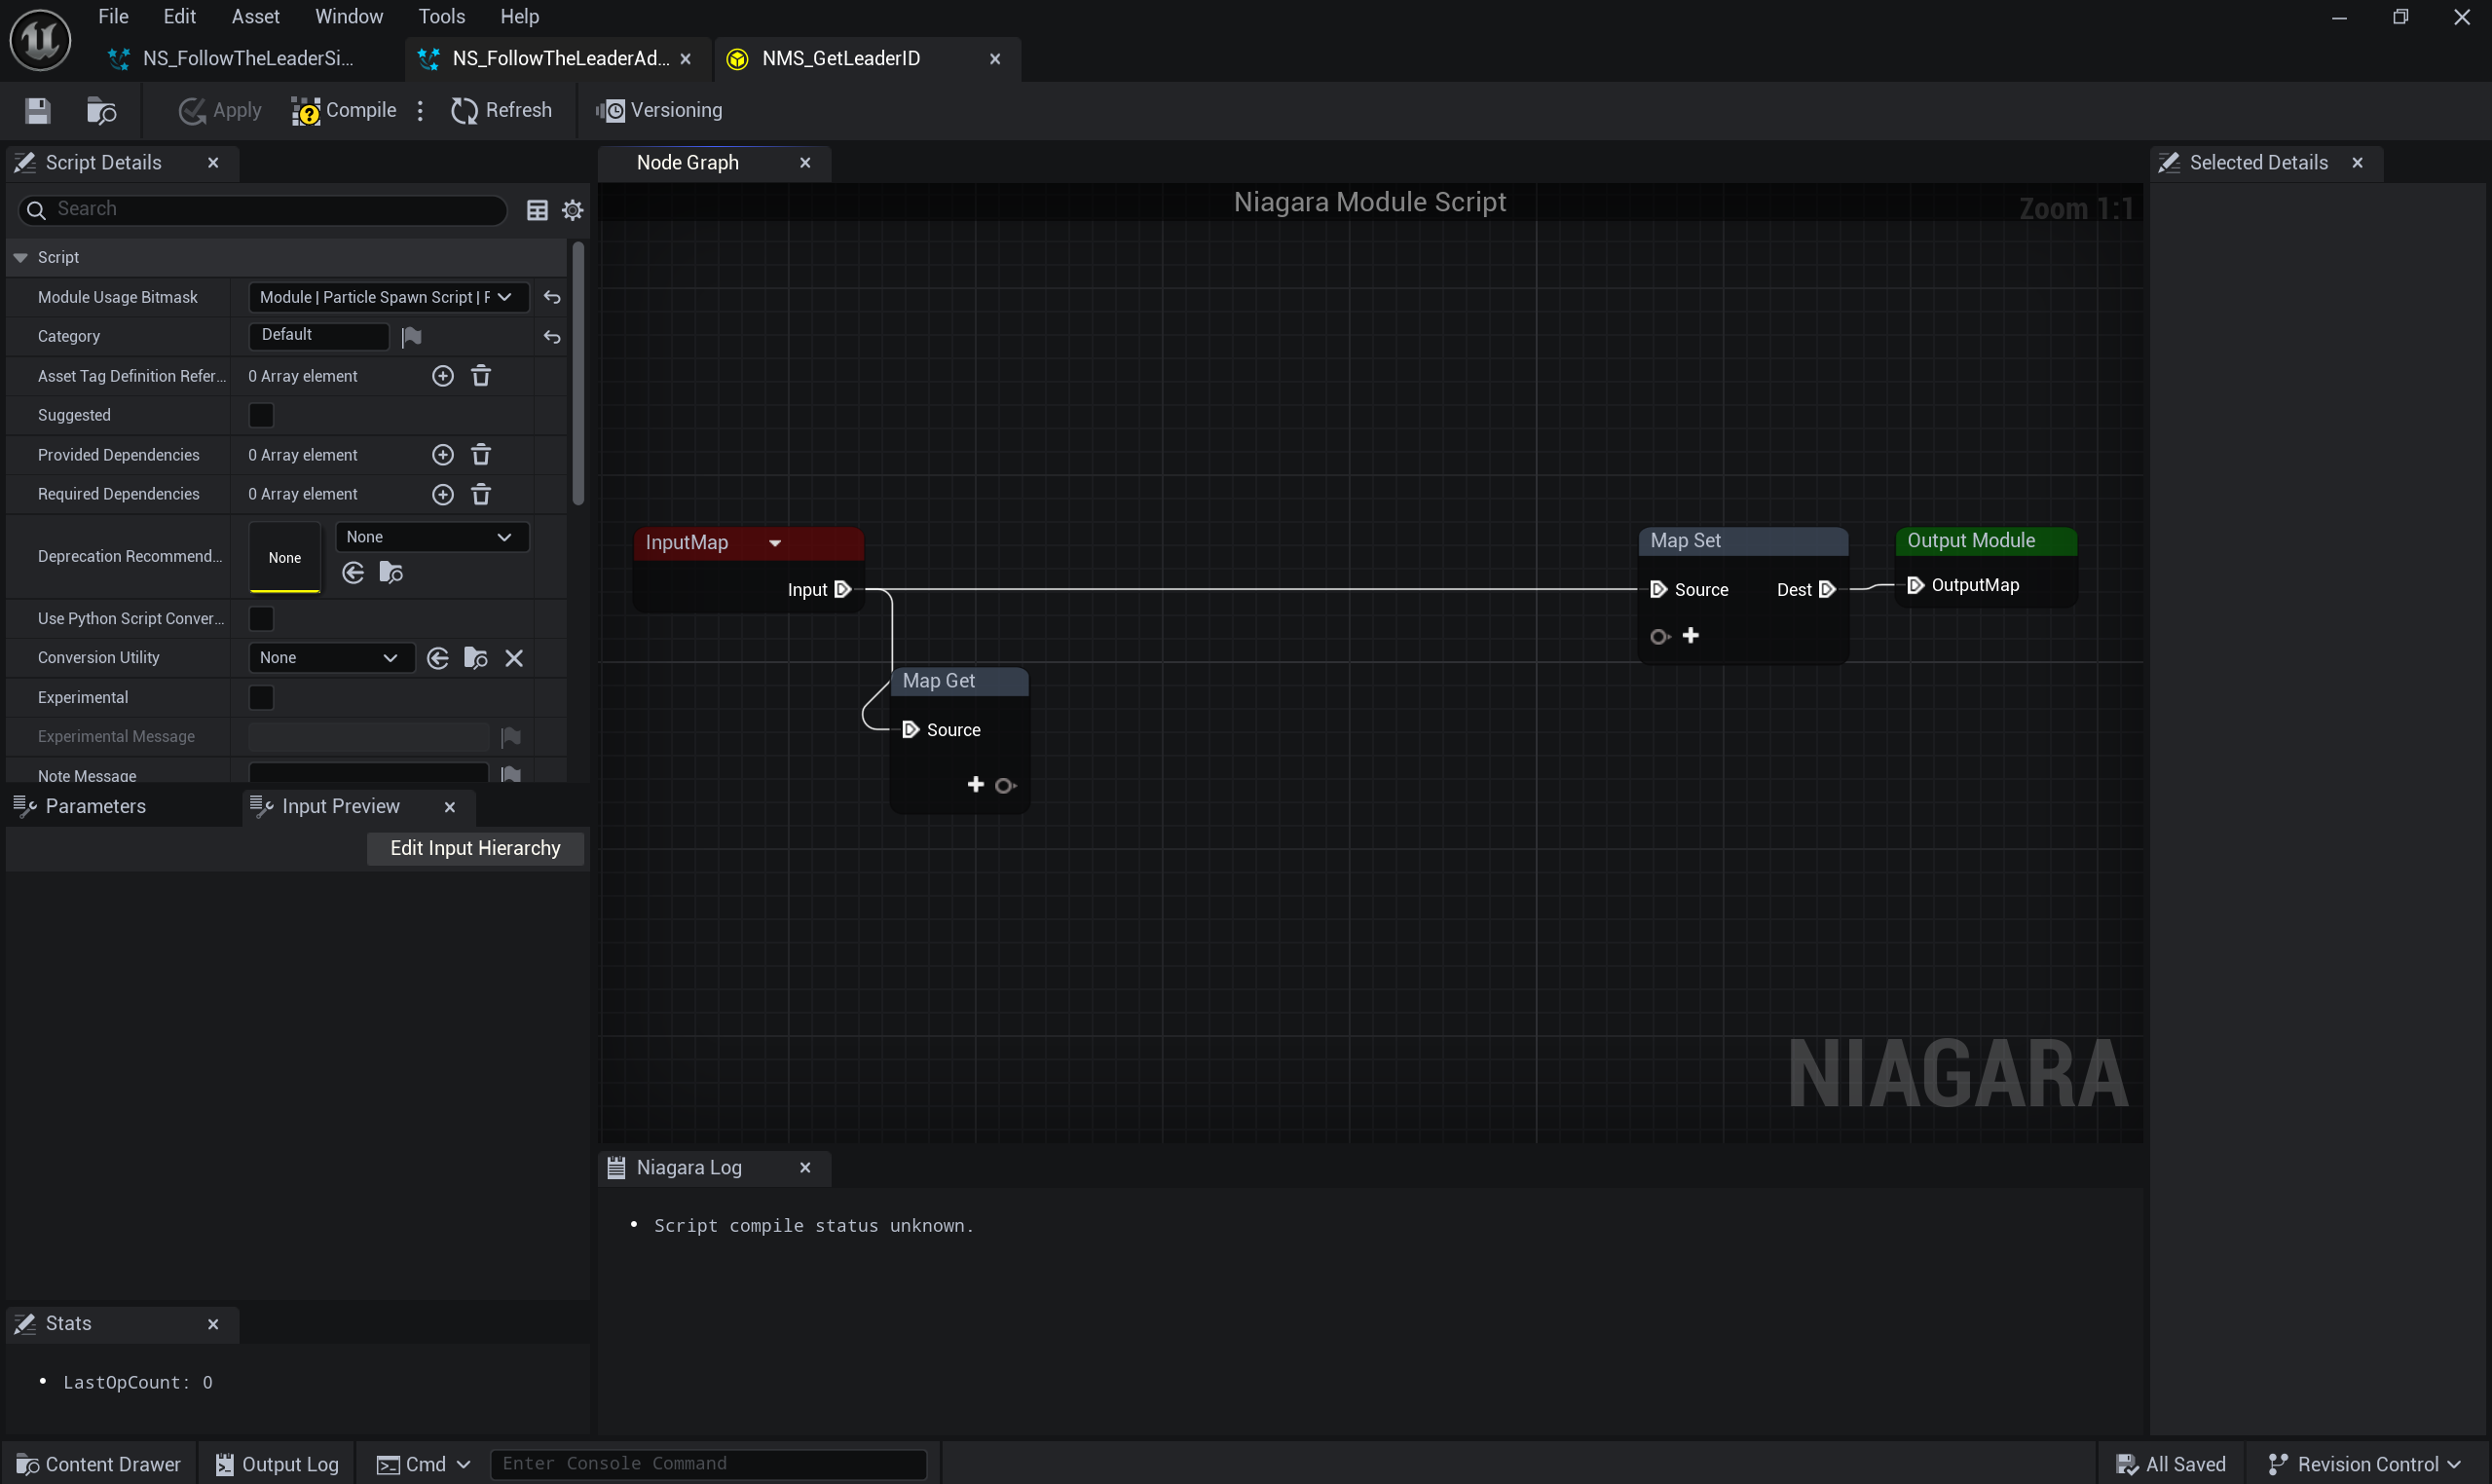Switch to the Parameters tab
This screenshot has width=2492, height=1484.
tap(95, 807)
